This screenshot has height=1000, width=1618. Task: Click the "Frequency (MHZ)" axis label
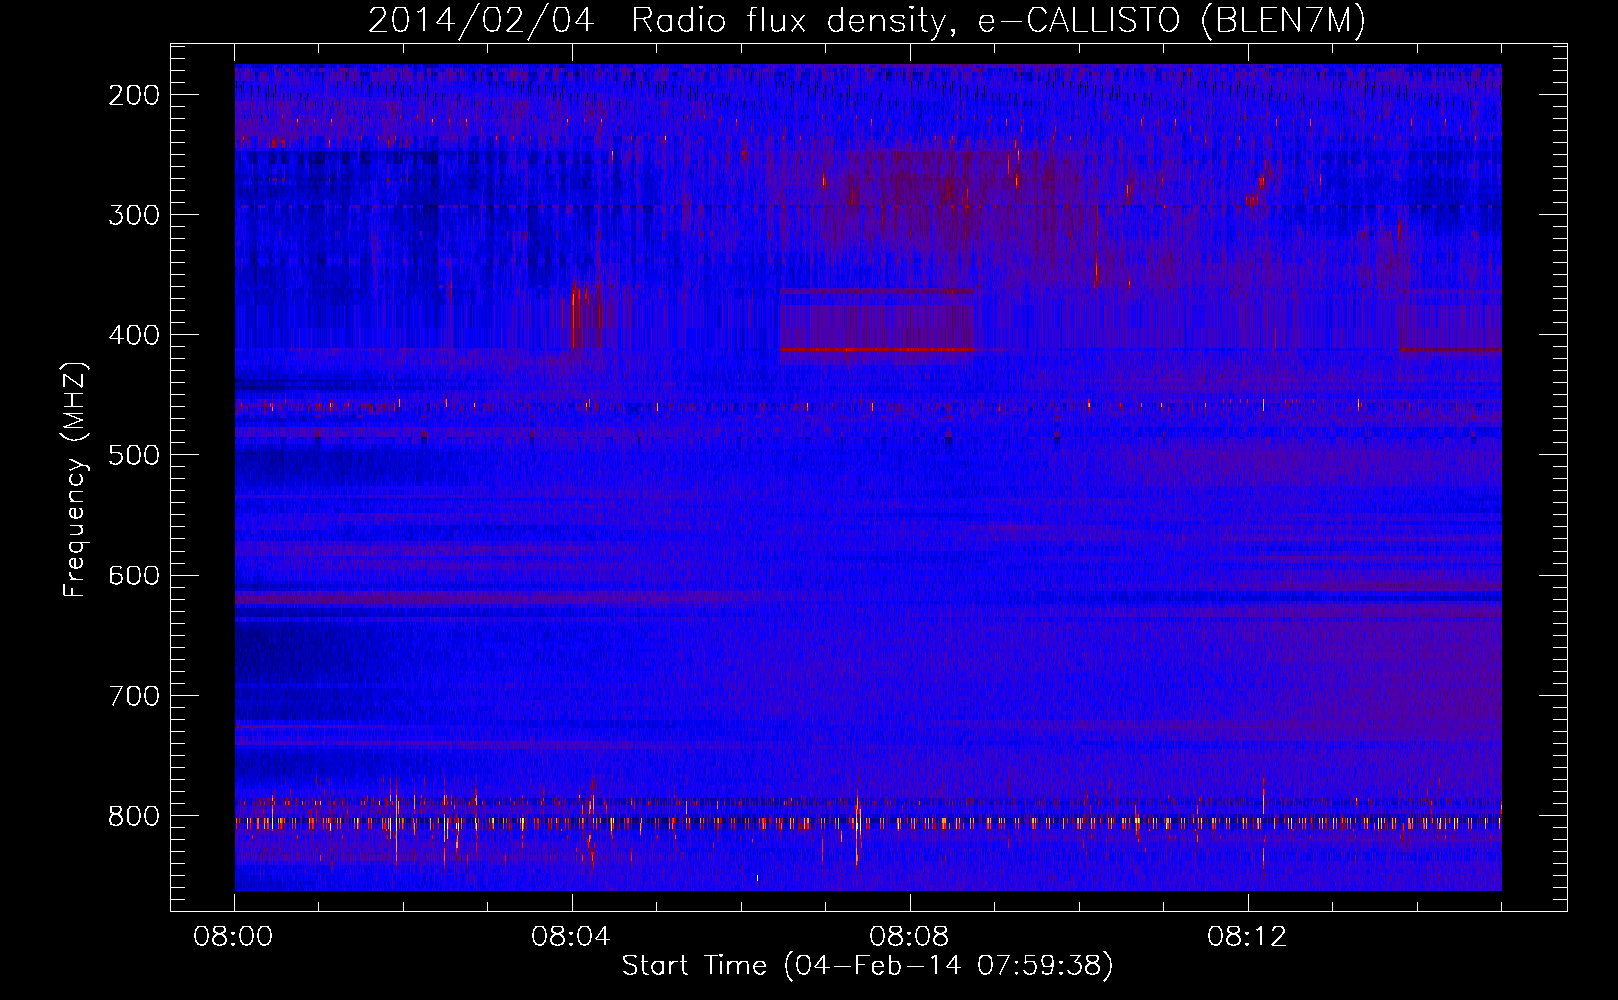click(x=75, y=479)
